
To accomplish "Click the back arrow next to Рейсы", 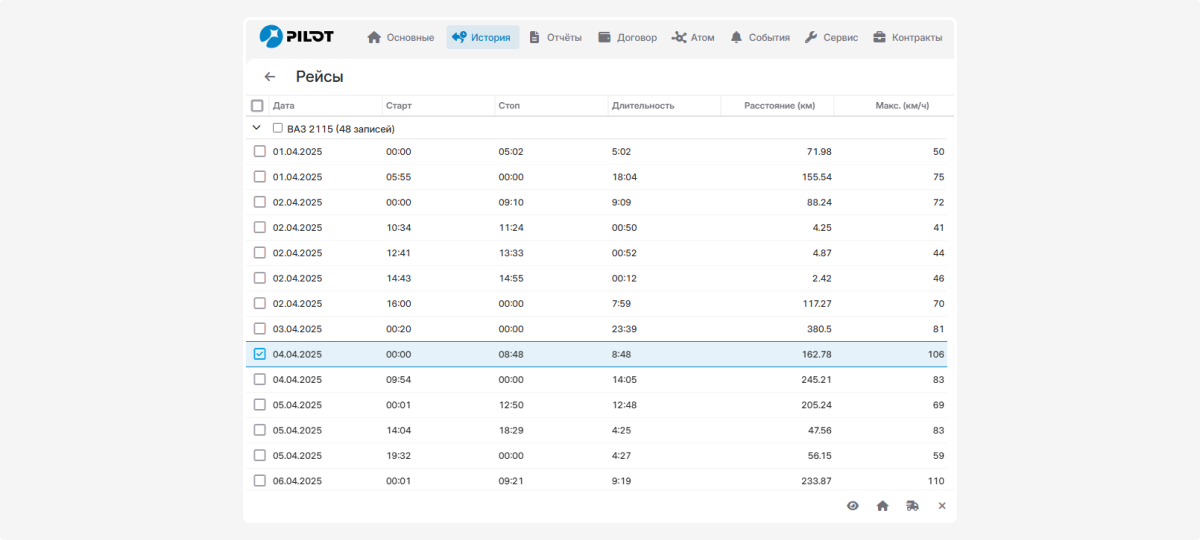I will coord(269,77).
